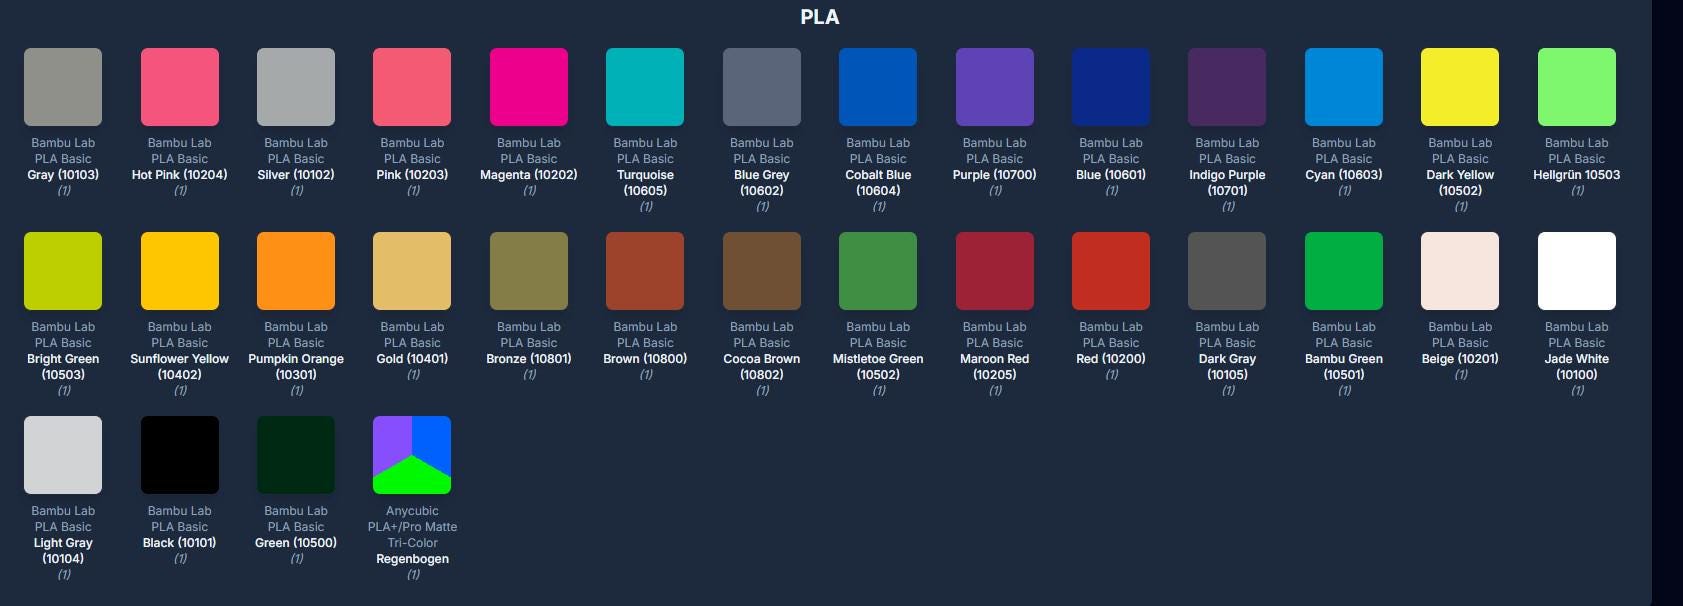This screenshot has width=1683, height=606.
Task: Choose the Hellgrün 10503 color swatch
Action: (1577, 87)
